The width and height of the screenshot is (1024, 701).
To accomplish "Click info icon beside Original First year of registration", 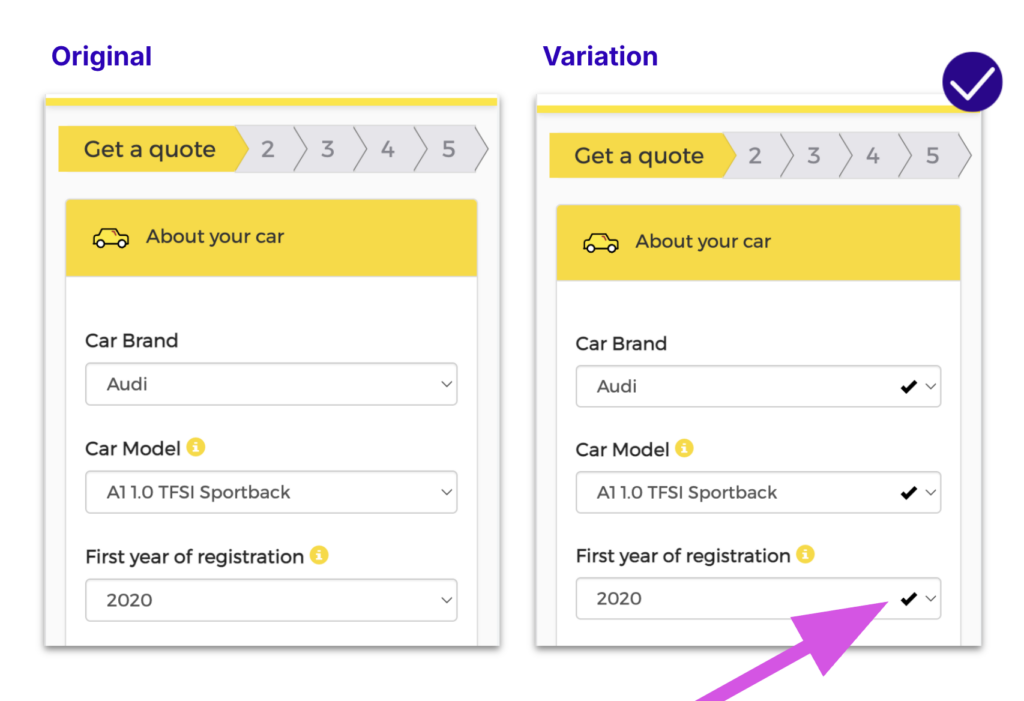I will (319, 555).
